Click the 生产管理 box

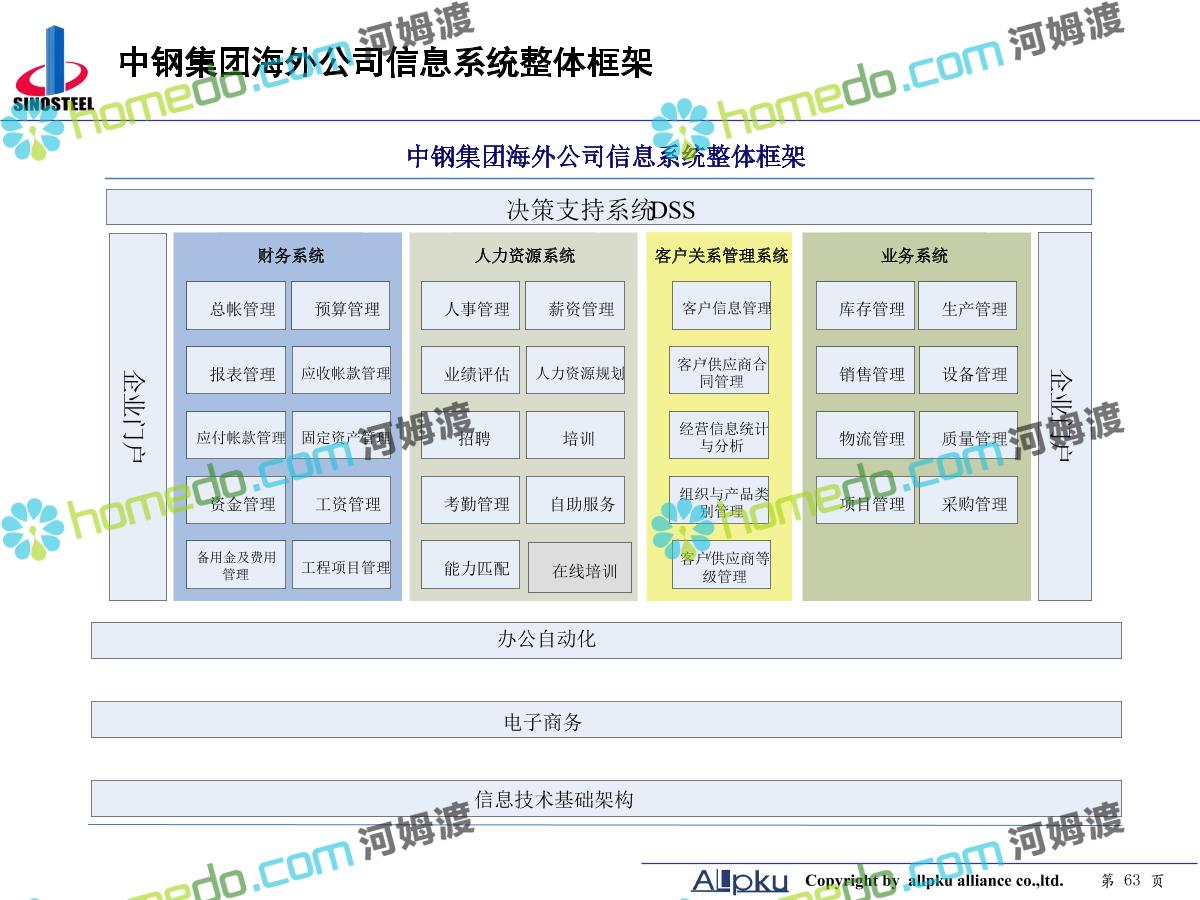pos(968,306)
